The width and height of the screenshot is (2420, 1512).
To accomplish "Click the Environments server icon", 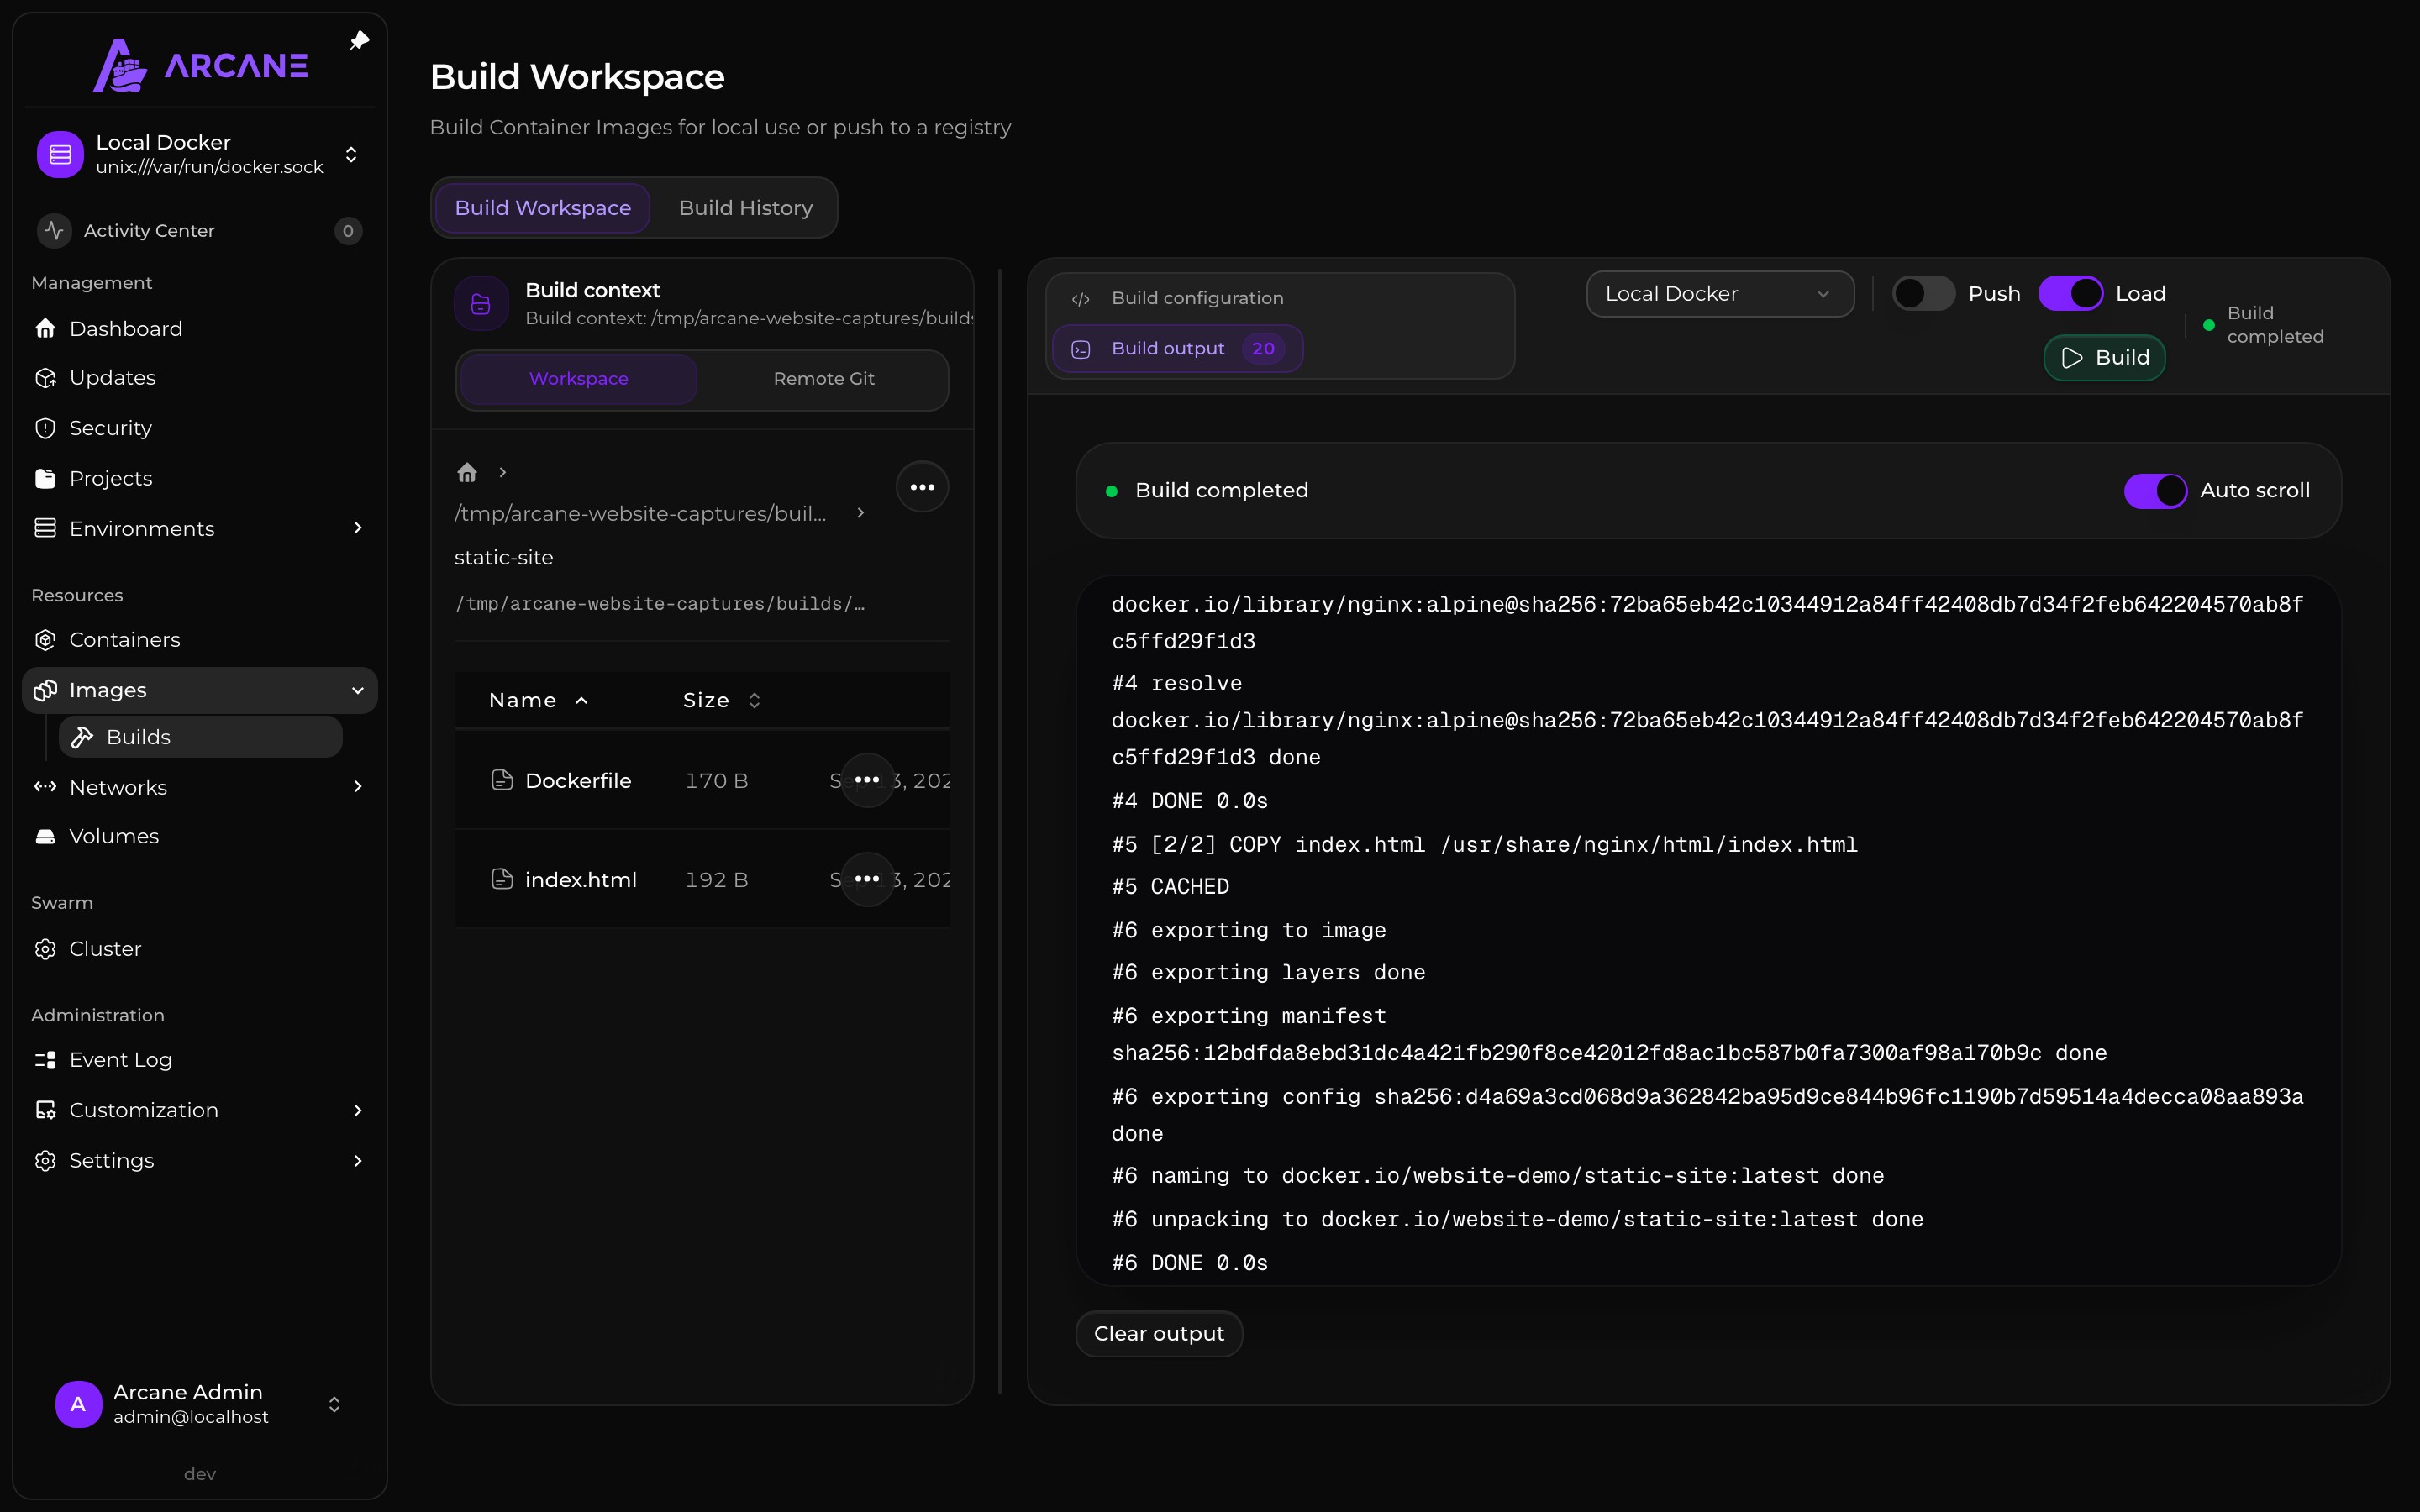I will [45, 528].
